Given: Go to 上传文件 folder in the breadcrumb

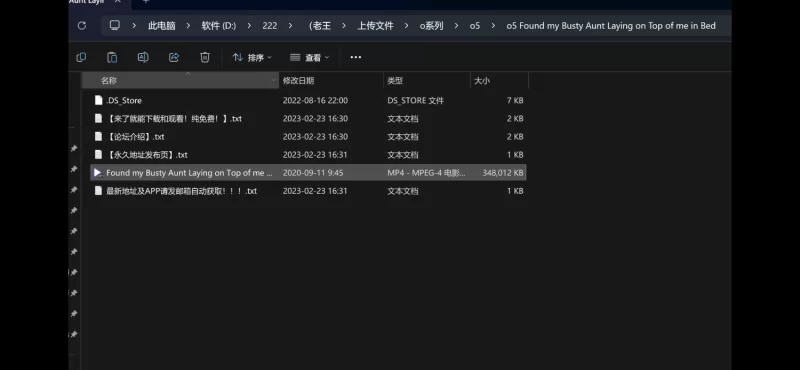Looking at the screenshot, I should click(375, 26).
